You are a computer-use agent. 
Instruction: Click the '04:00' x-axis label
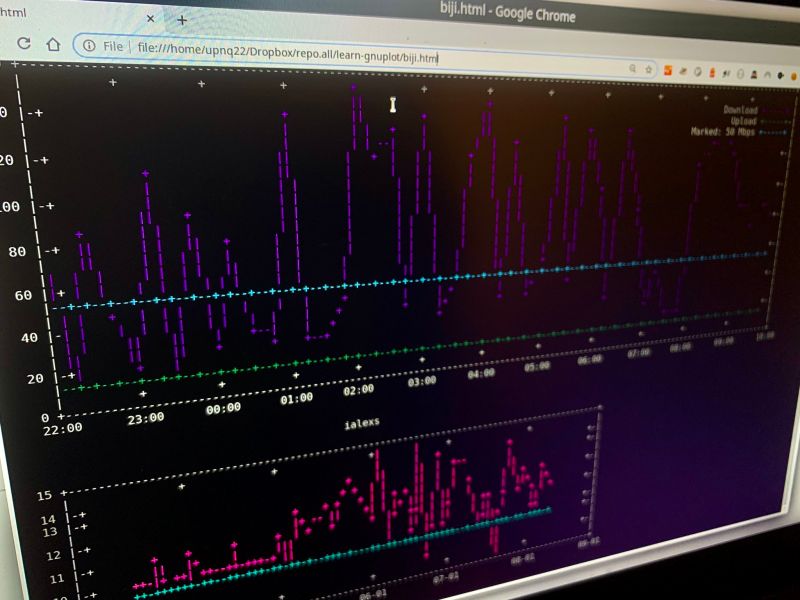click(481, 373)
